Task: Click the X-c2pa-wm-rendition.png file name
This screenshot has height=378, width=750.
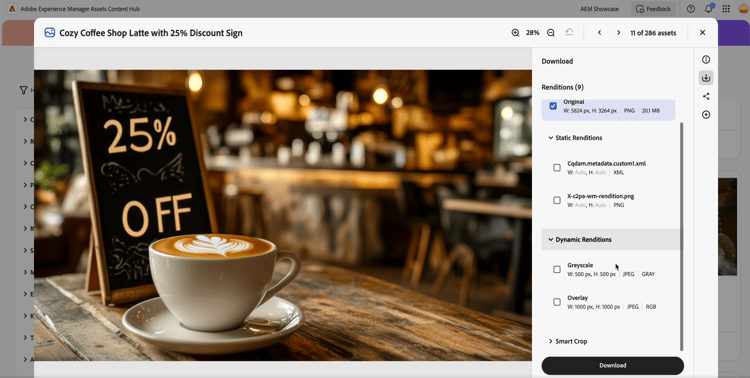Action: [601, 196]
